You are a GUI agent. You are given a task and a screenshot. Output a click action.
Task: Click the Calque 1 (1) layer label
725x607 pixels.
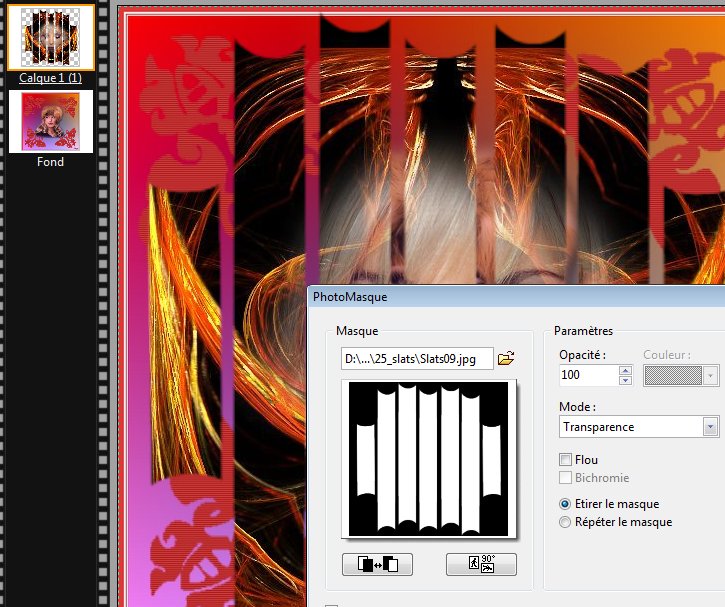tap(50, 78)
